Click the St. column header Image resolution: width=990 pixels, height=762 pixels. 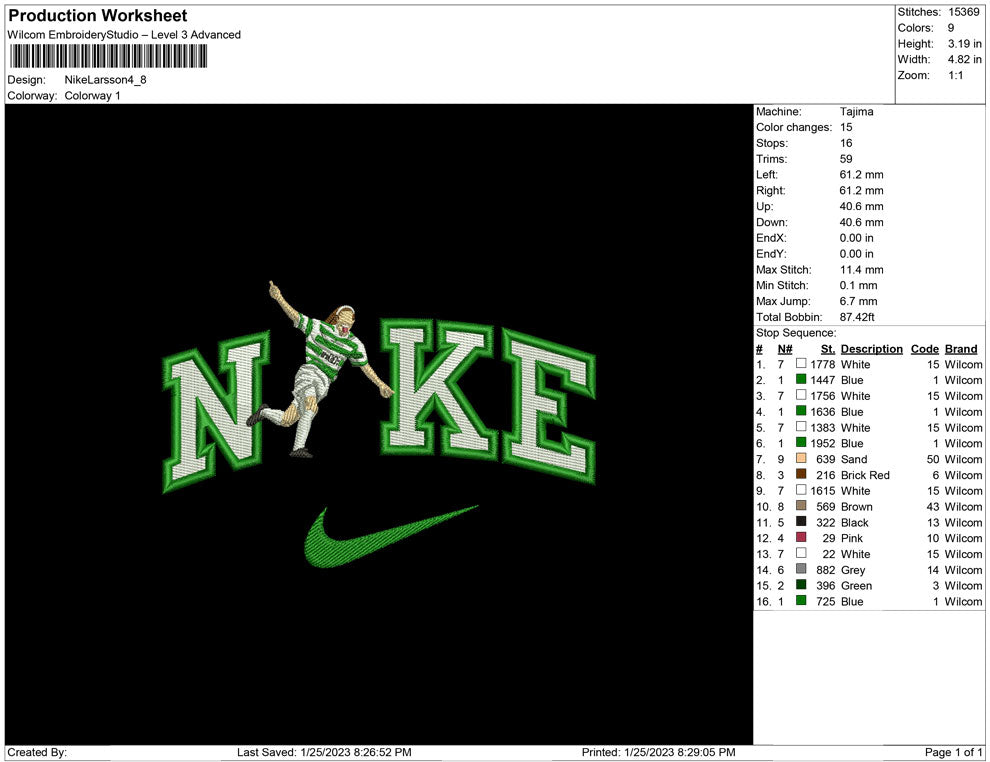(828, 349)
